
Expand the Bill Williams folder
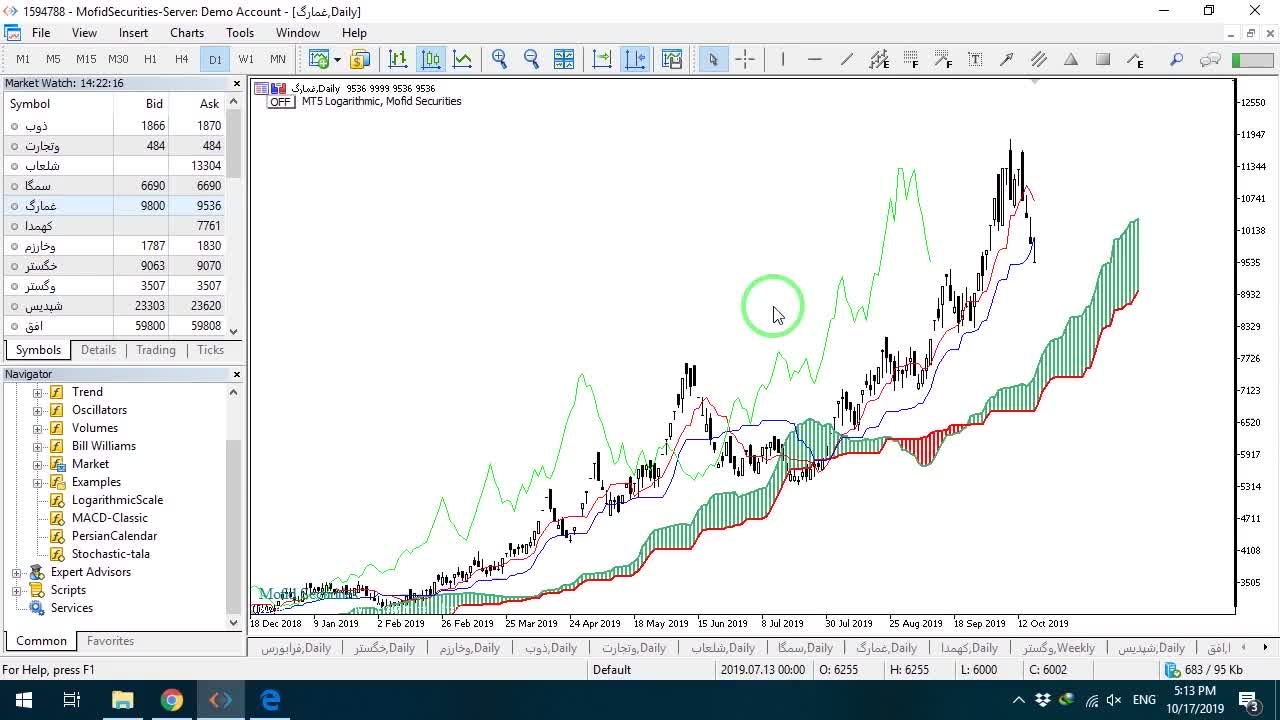point(38,446)
